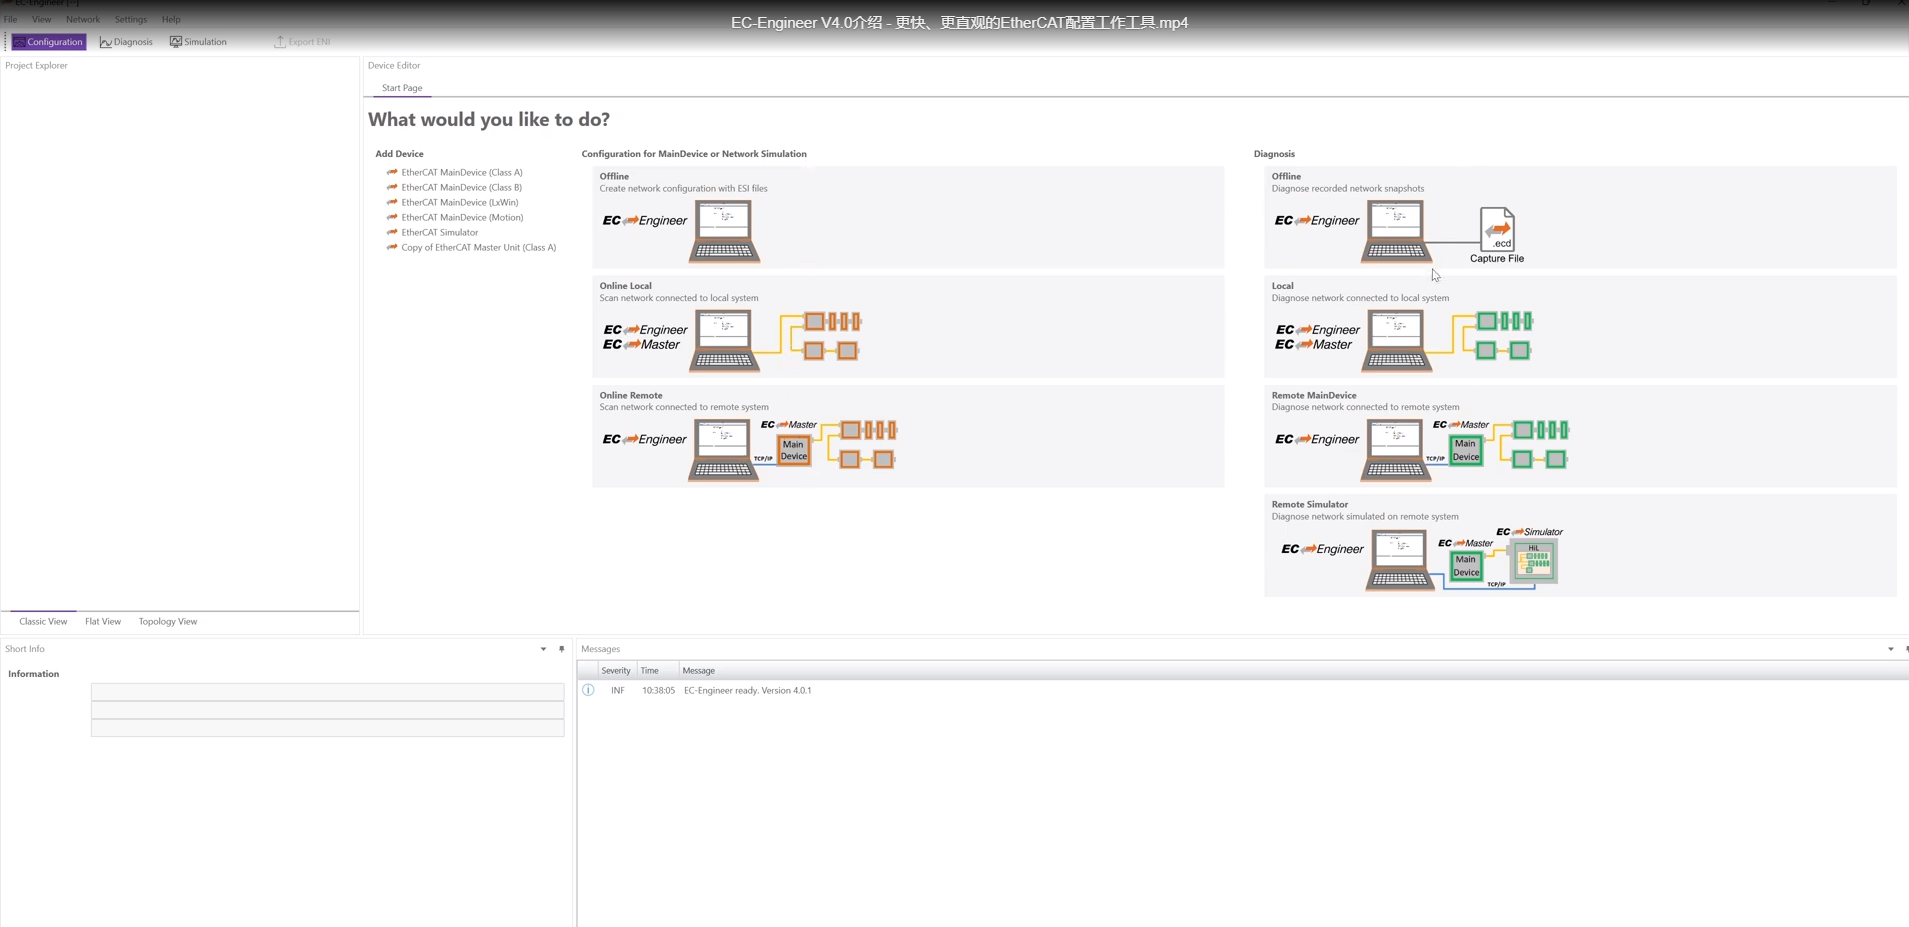The image size is (1909, 927).
Task: Select the Start Page tab
Action: pyautogui.click(x=402, y=88)
